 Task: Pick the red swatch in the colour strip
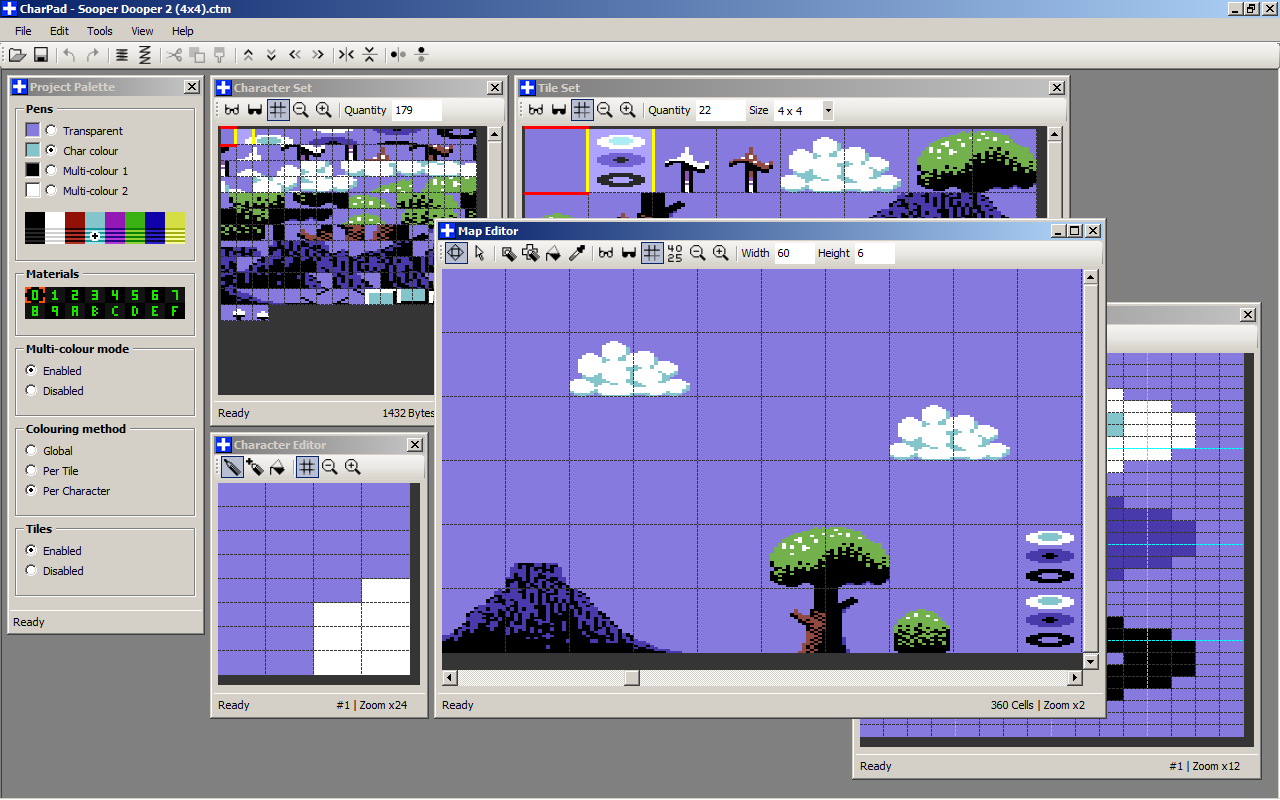pyautogui.click(x=75, y=228)
